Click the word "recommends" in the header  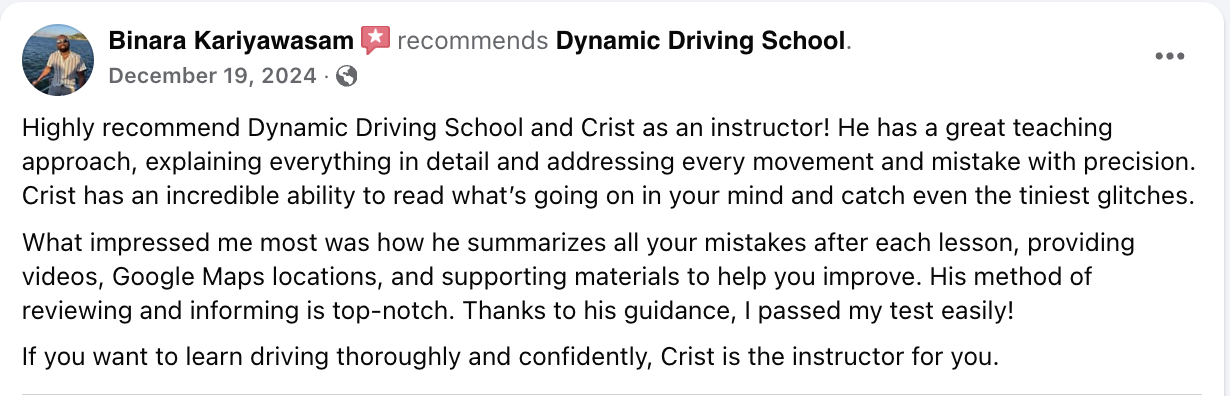pos(473,42)
